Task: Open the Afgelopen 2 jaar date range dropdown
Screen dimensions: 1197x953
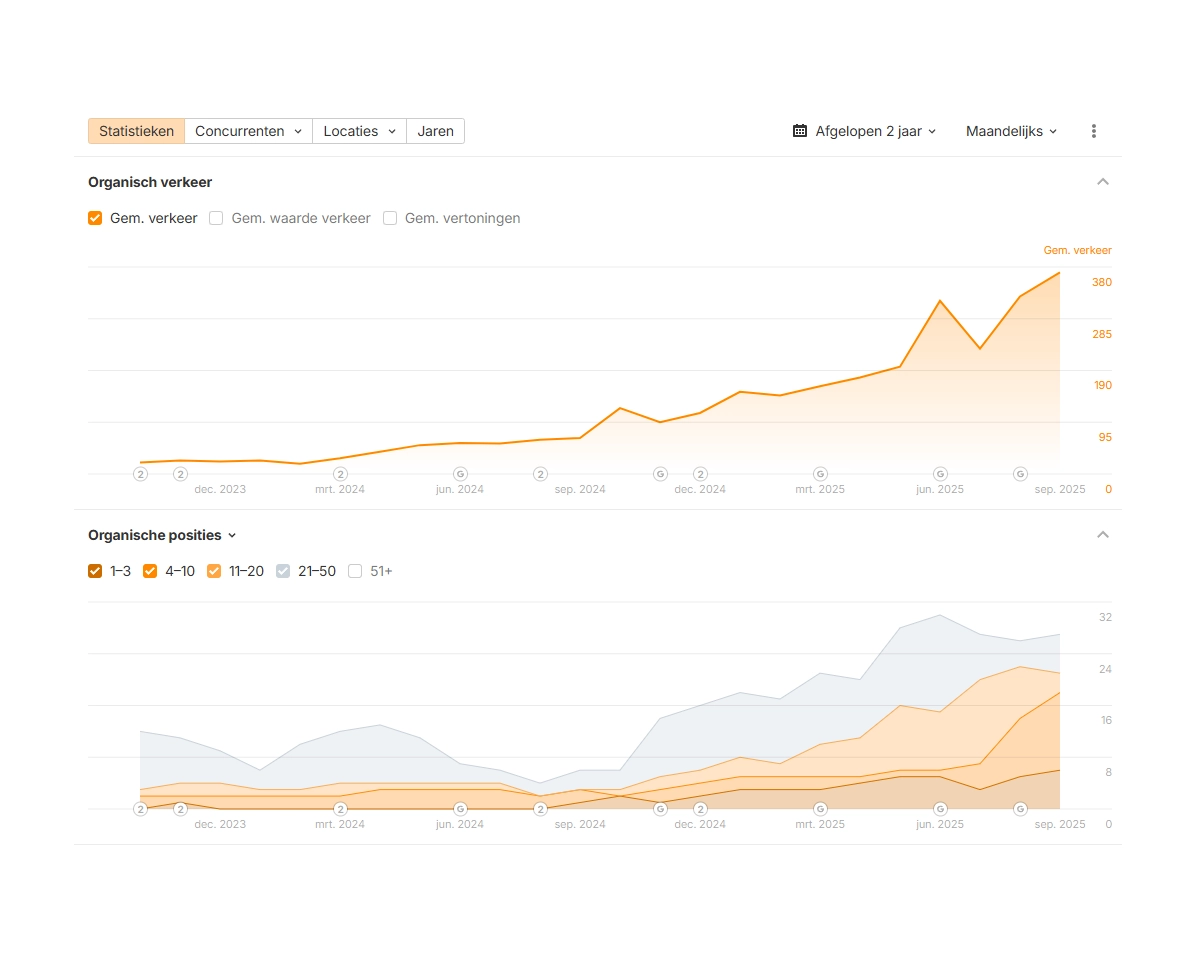Action: coord(865,131)
